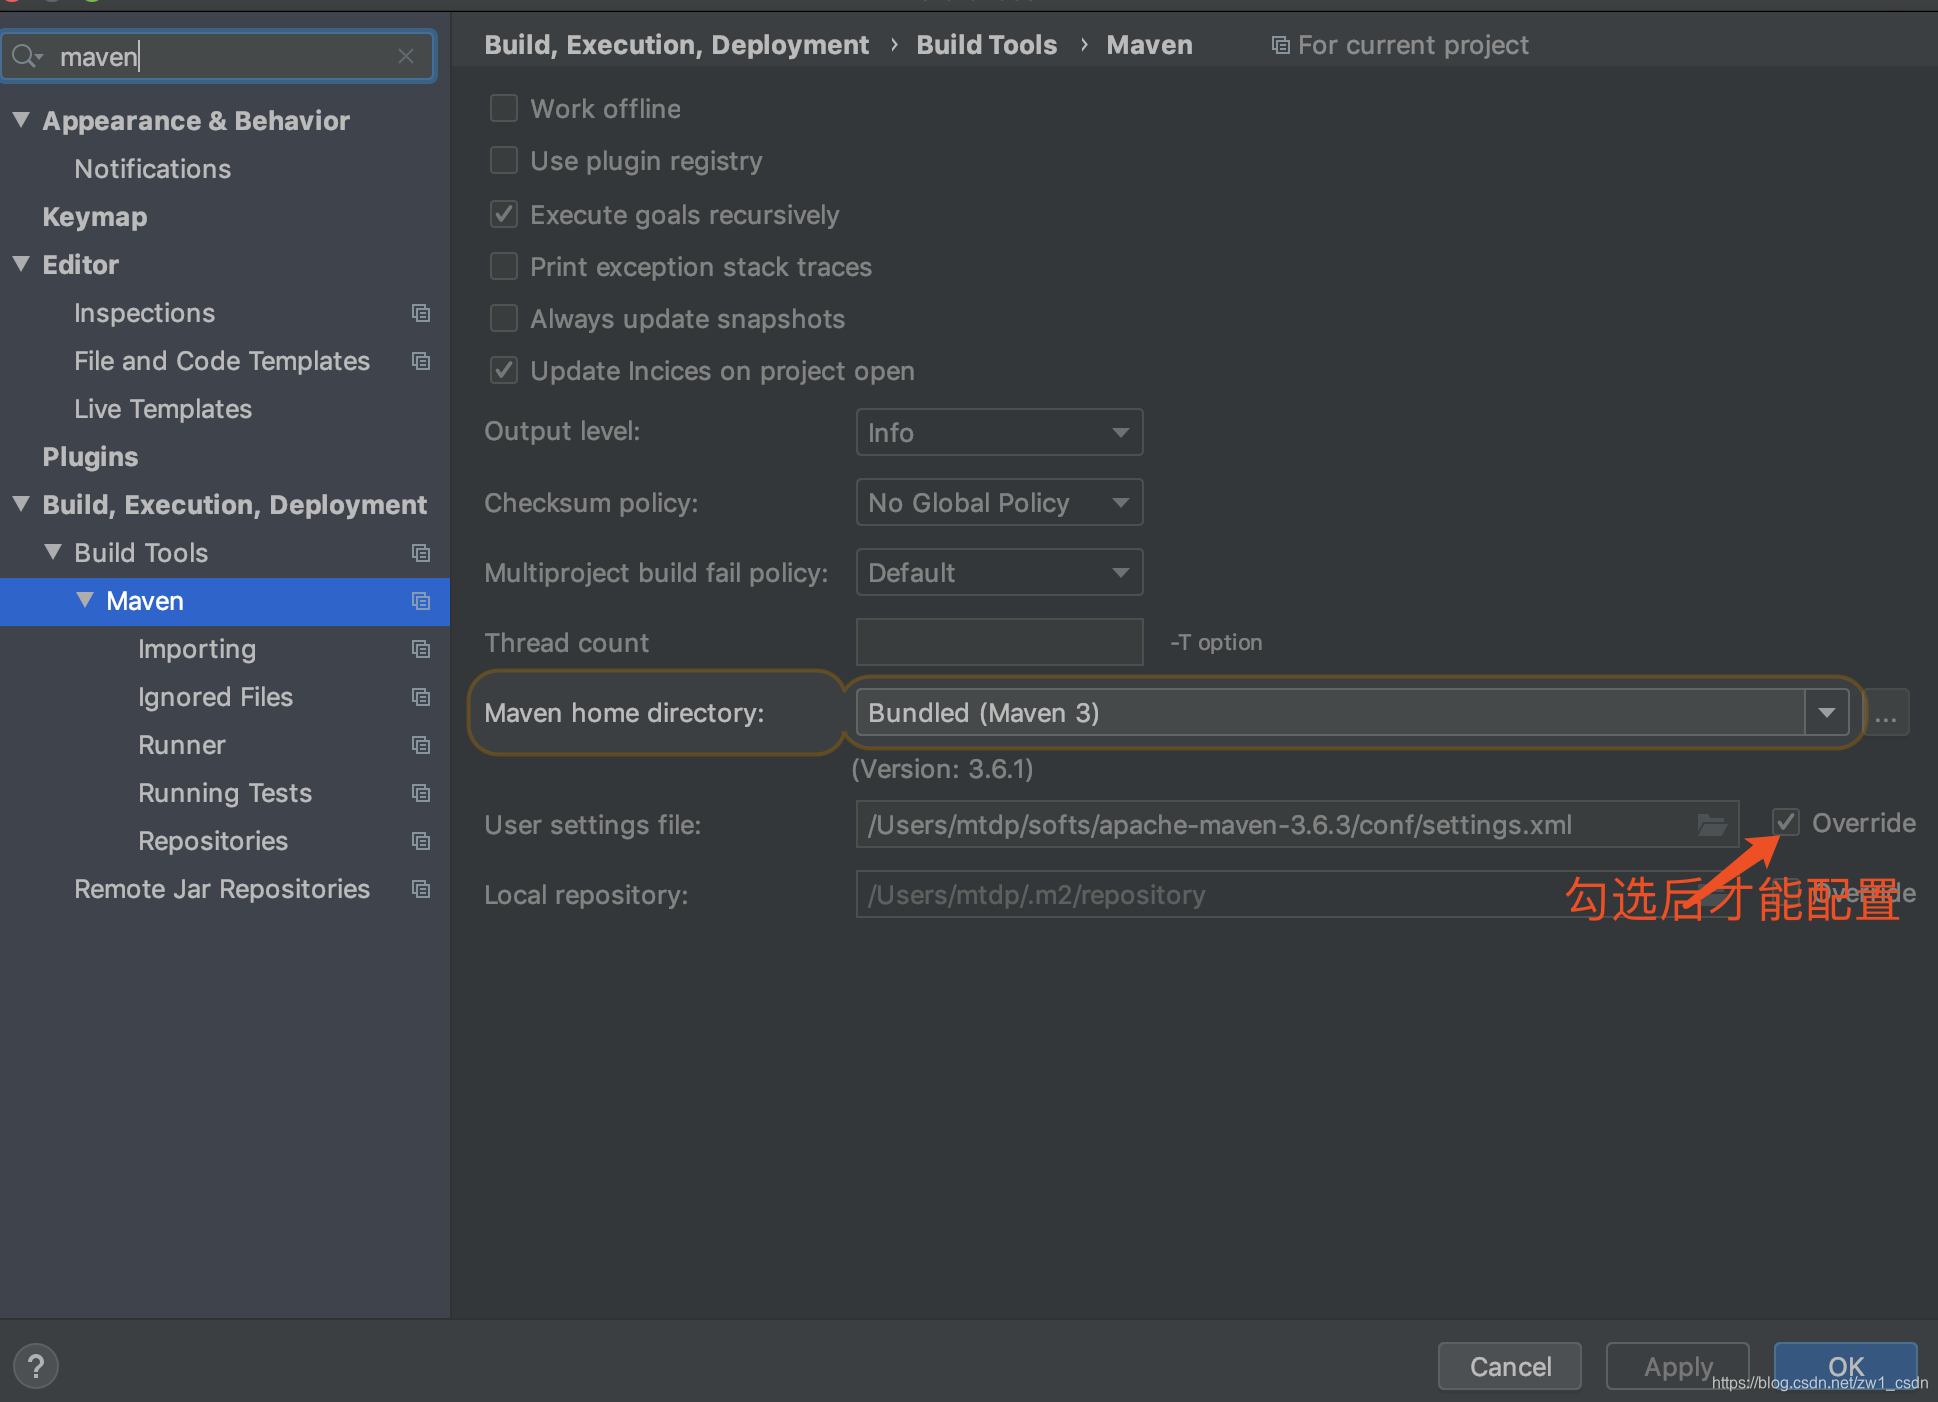Viewport: 1938px width, 1402px height.
Task: Click the project-level icon next to Inspections
Action: tap(421, 313)
